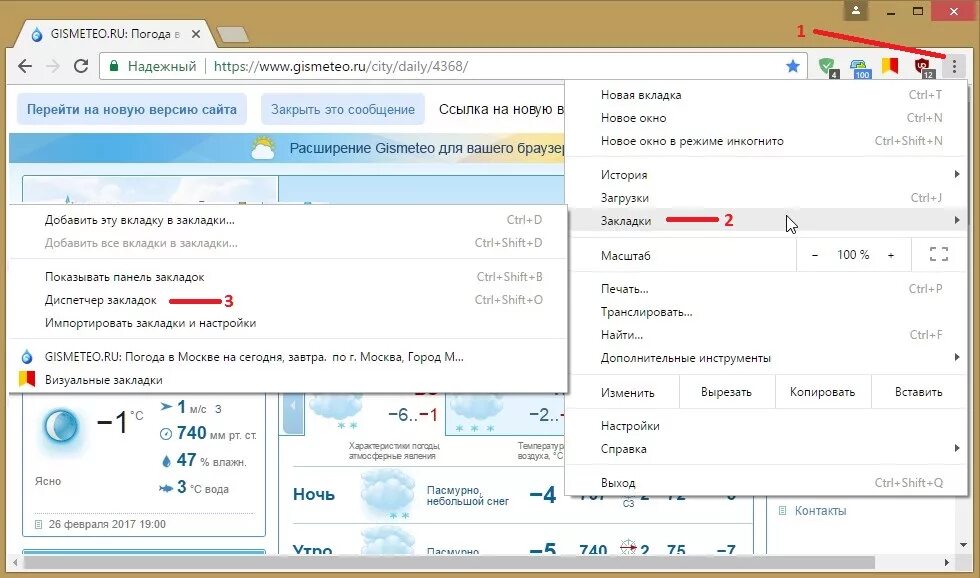Open Загрузки from the menu
Screen dimensions: 980x578
point(766,198)
